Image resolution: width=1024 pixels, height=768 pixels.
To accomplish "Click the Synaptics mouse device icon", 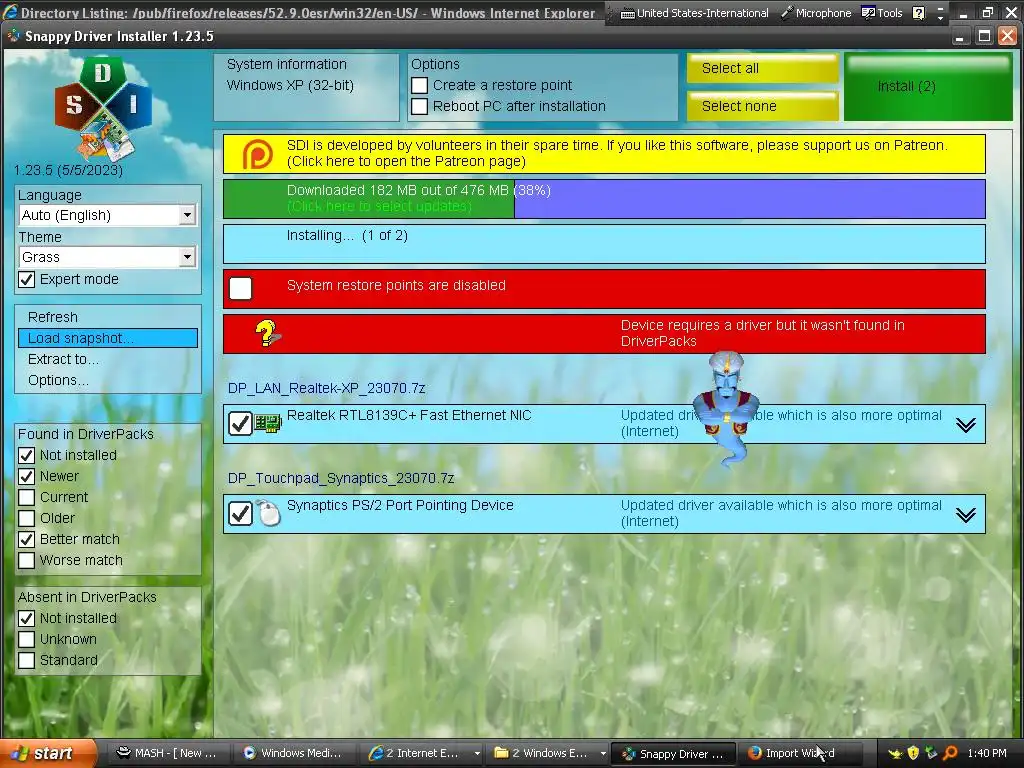I will click(268, 513).
